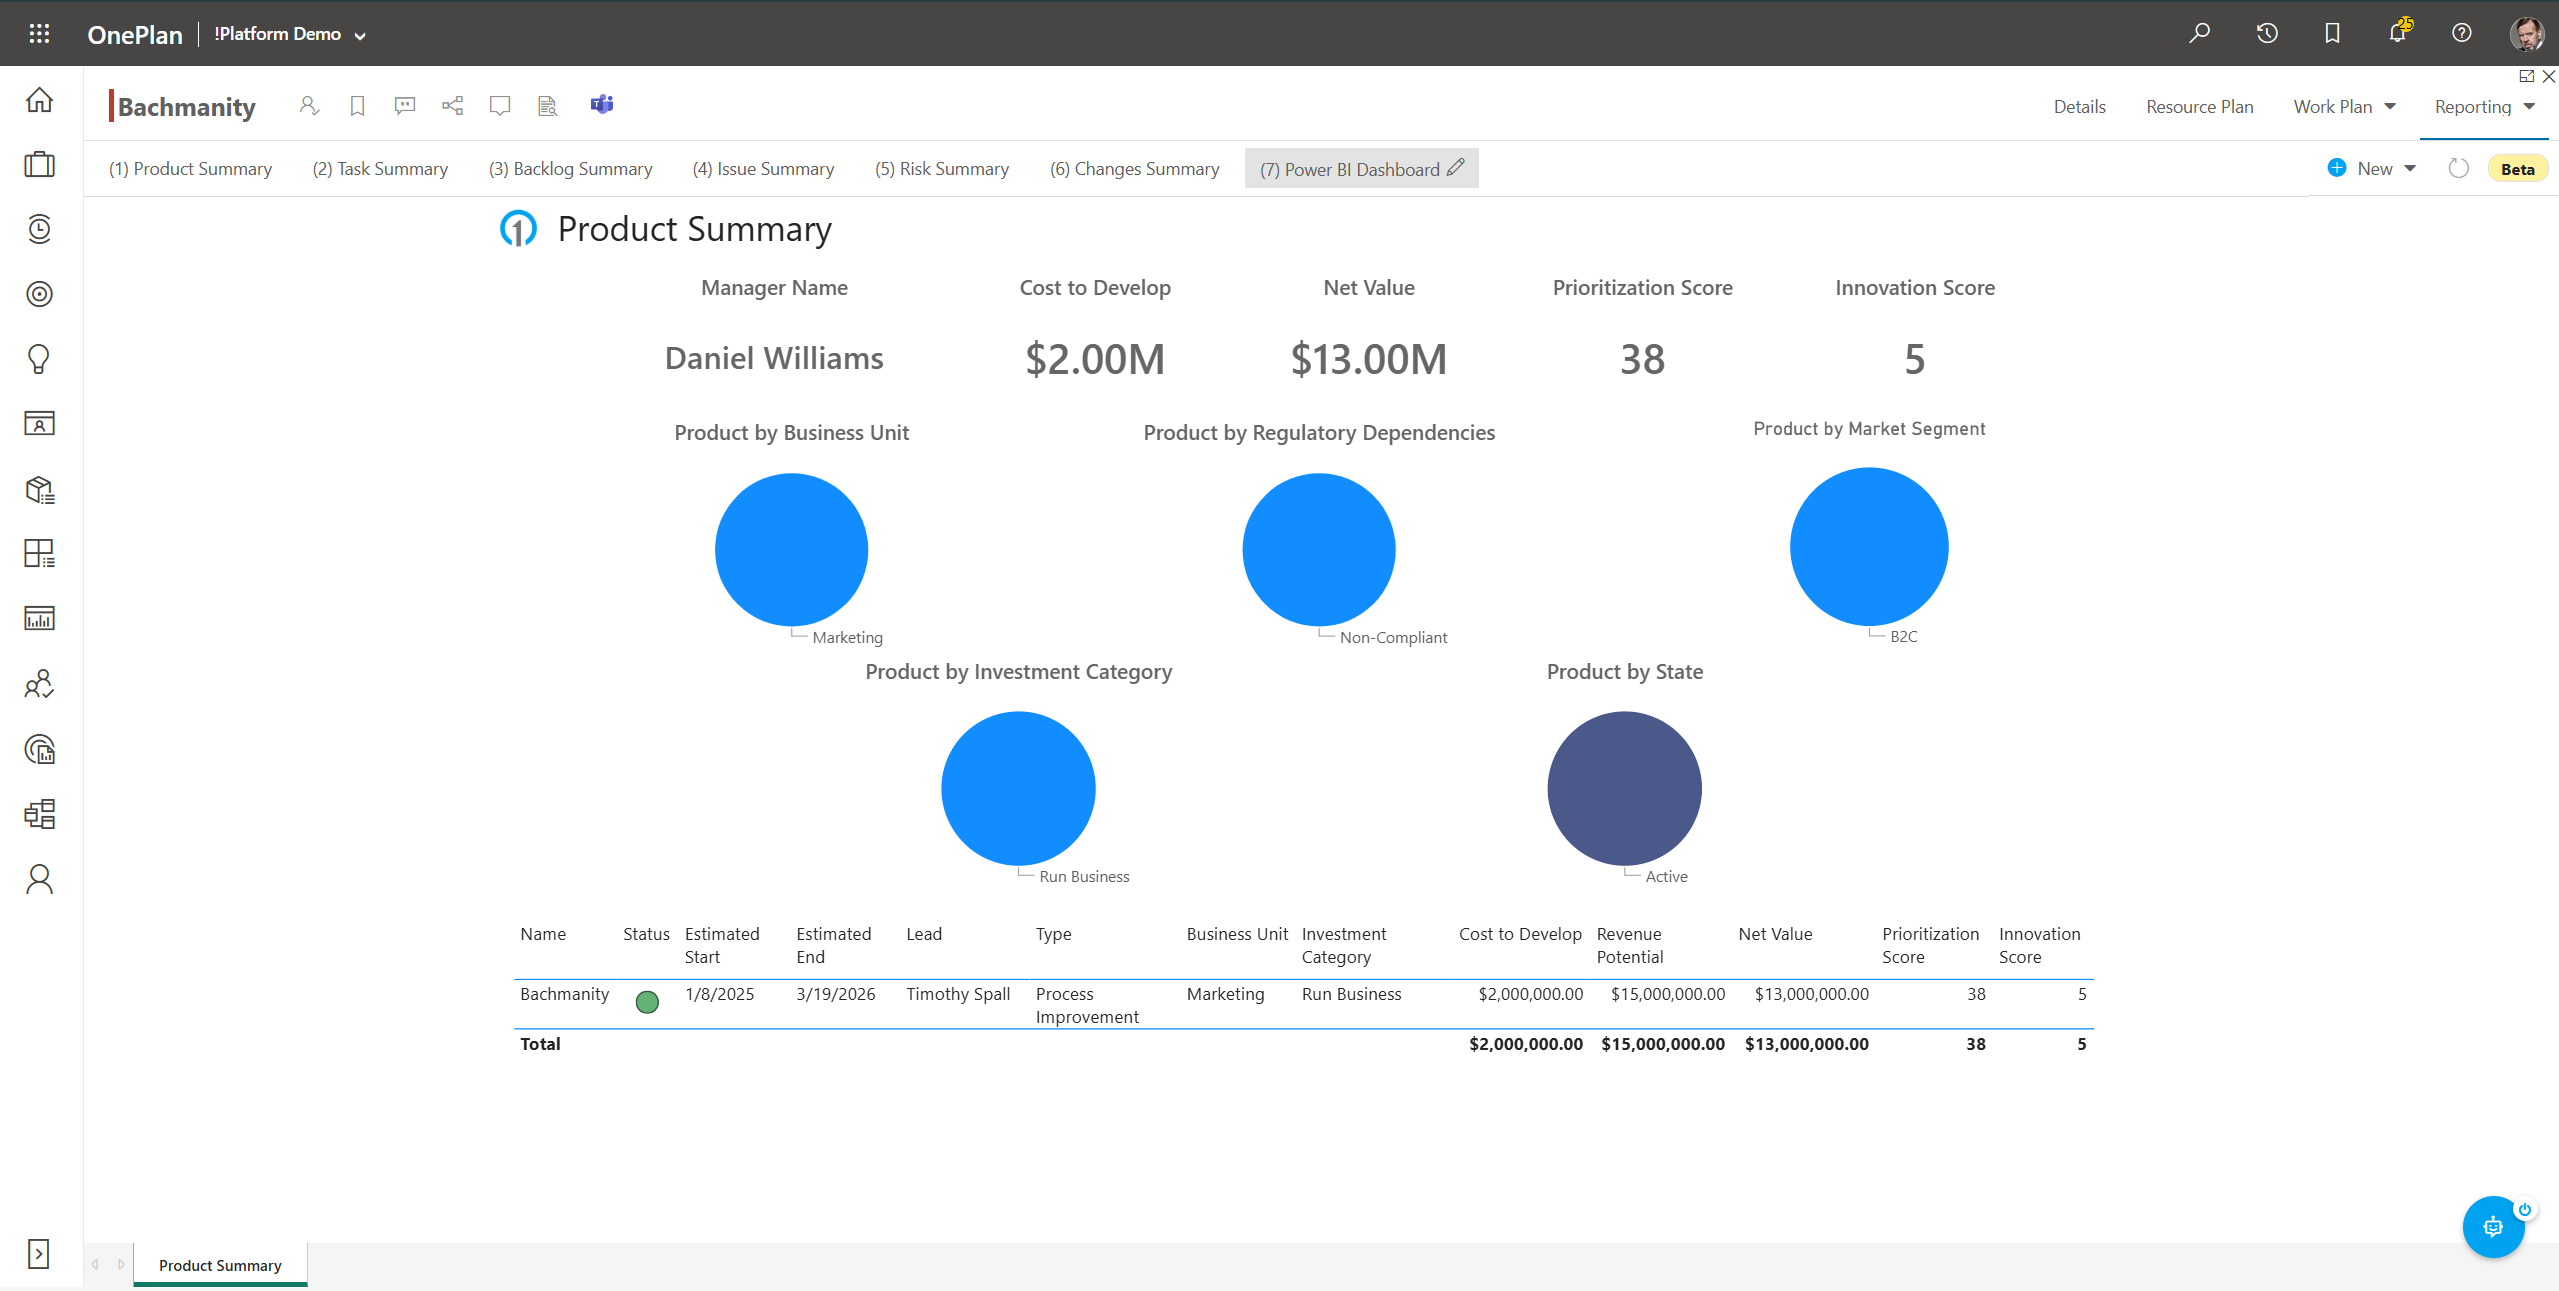
Task: Open the app launcher grid menu
Action: point(39,34)
